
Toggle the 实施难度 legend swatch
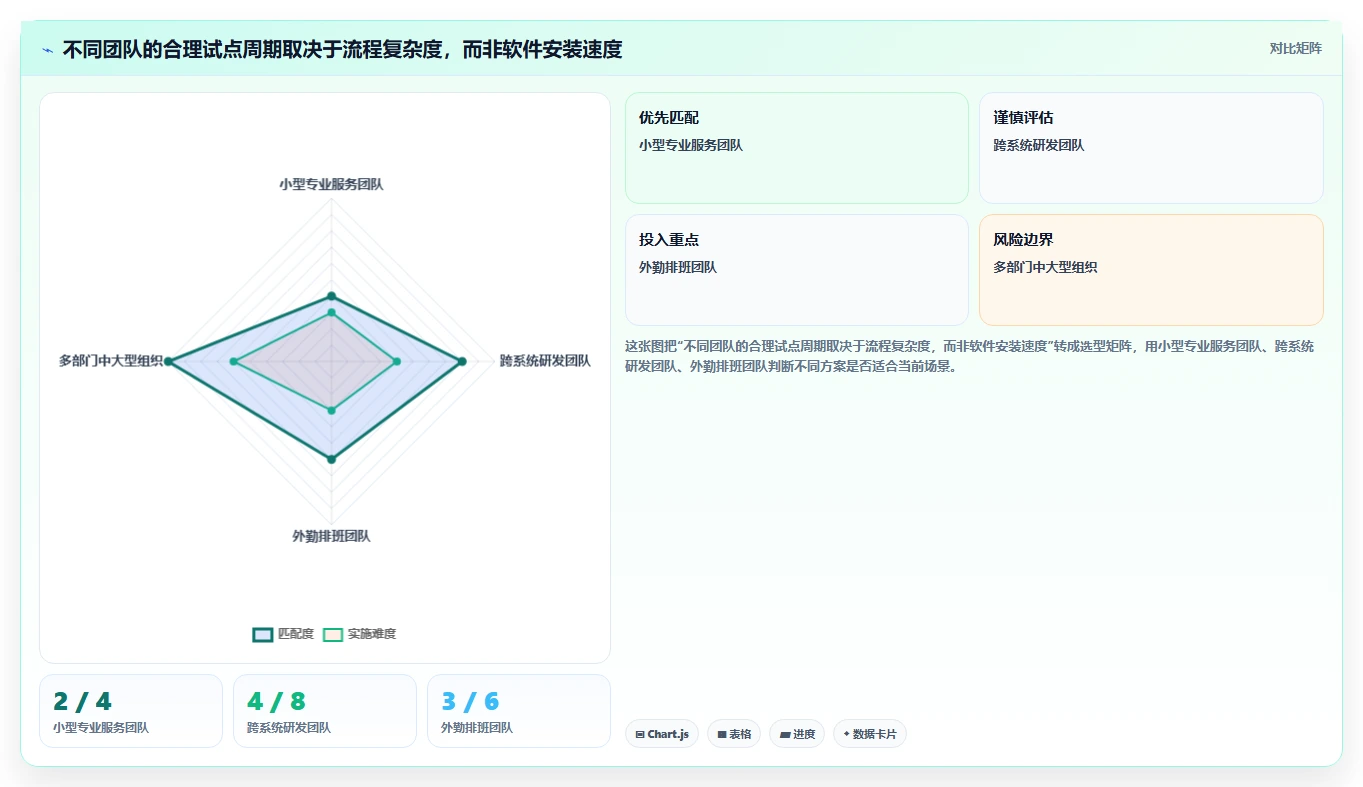333,634
